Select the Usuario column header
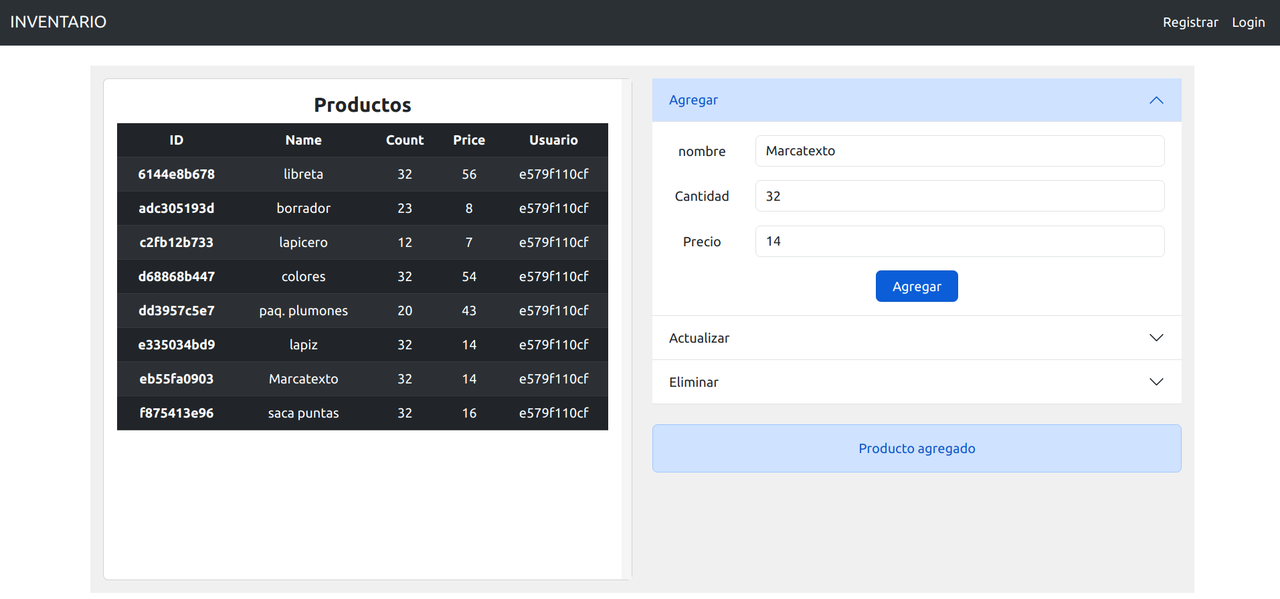The height and width of the screenshot is (599, 1280). (x=553, y=140)
